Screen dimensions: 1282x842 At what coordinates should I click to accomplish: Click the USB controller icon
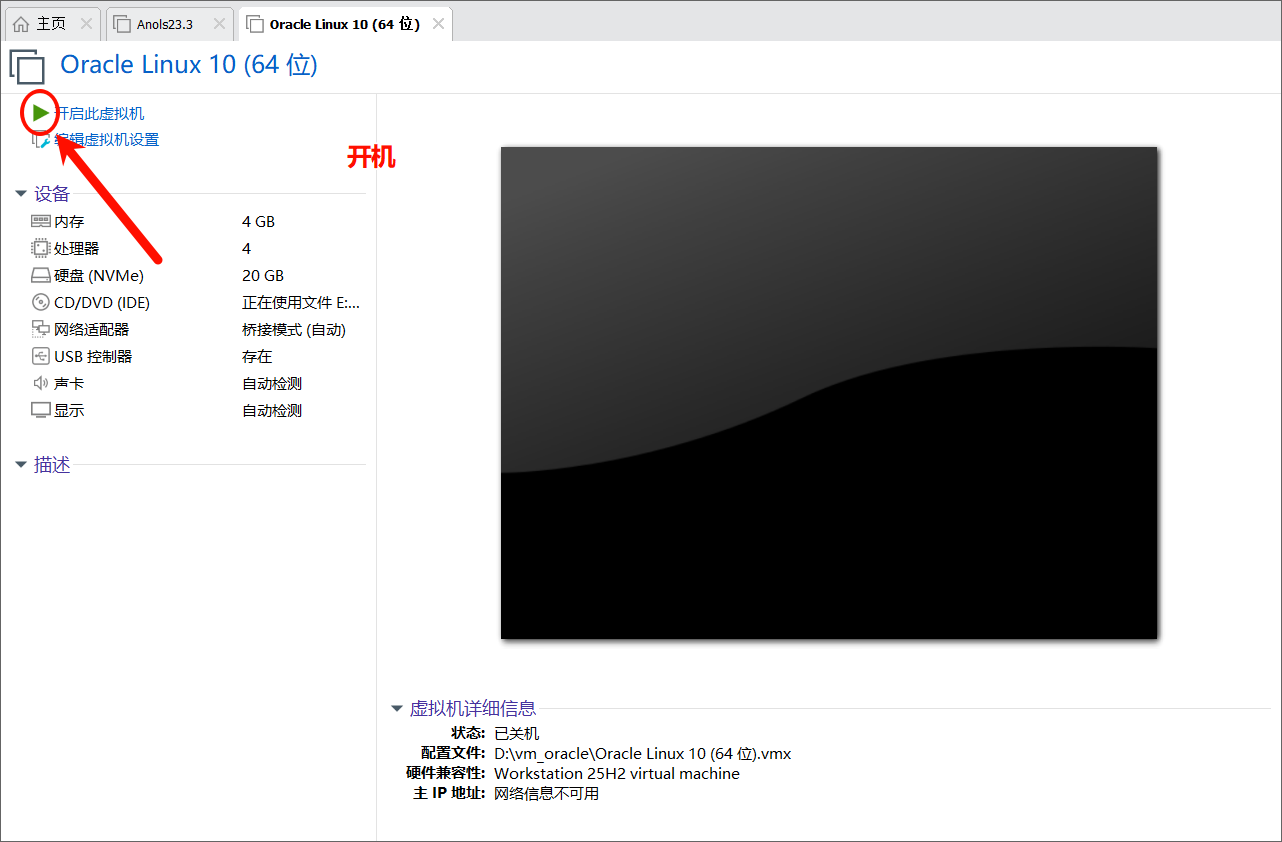(x=41, y=356)
